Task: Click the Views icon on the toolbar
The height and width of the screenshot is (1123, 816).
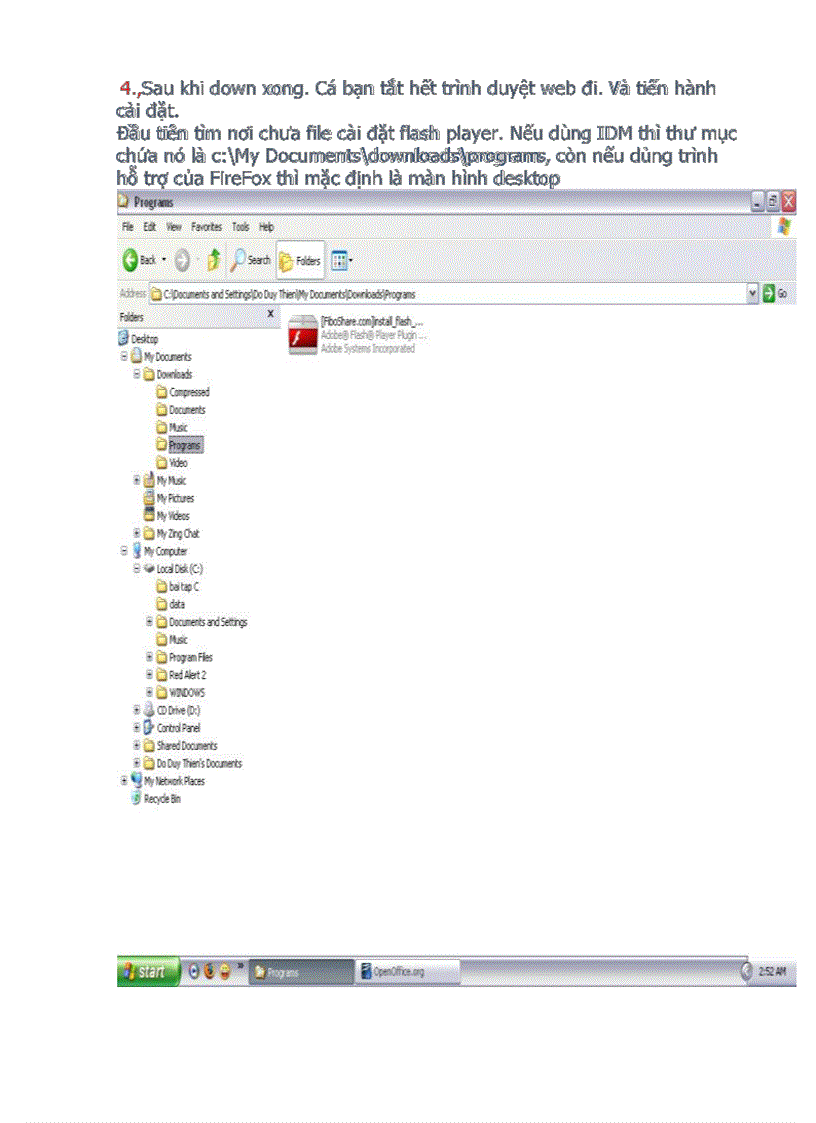Action: pos(338,260)
